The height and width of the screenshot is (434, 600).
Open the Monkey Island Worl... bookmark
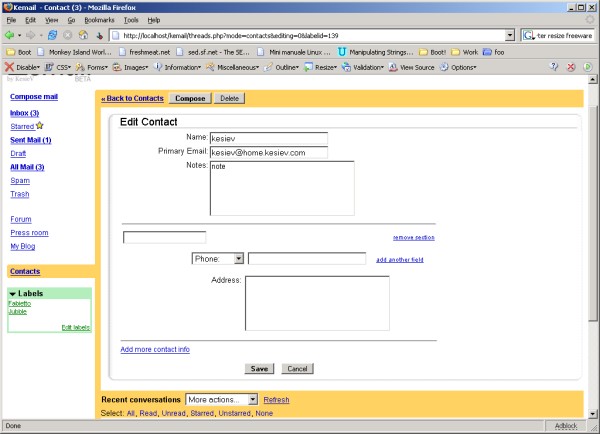coord(75,52)
